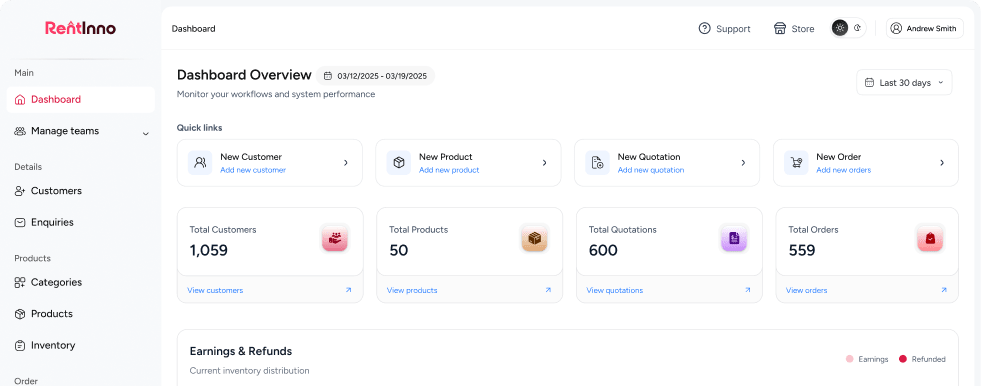Click the View quotations link
The width and height of the screenshot is (981, 386).
[614, 290]
